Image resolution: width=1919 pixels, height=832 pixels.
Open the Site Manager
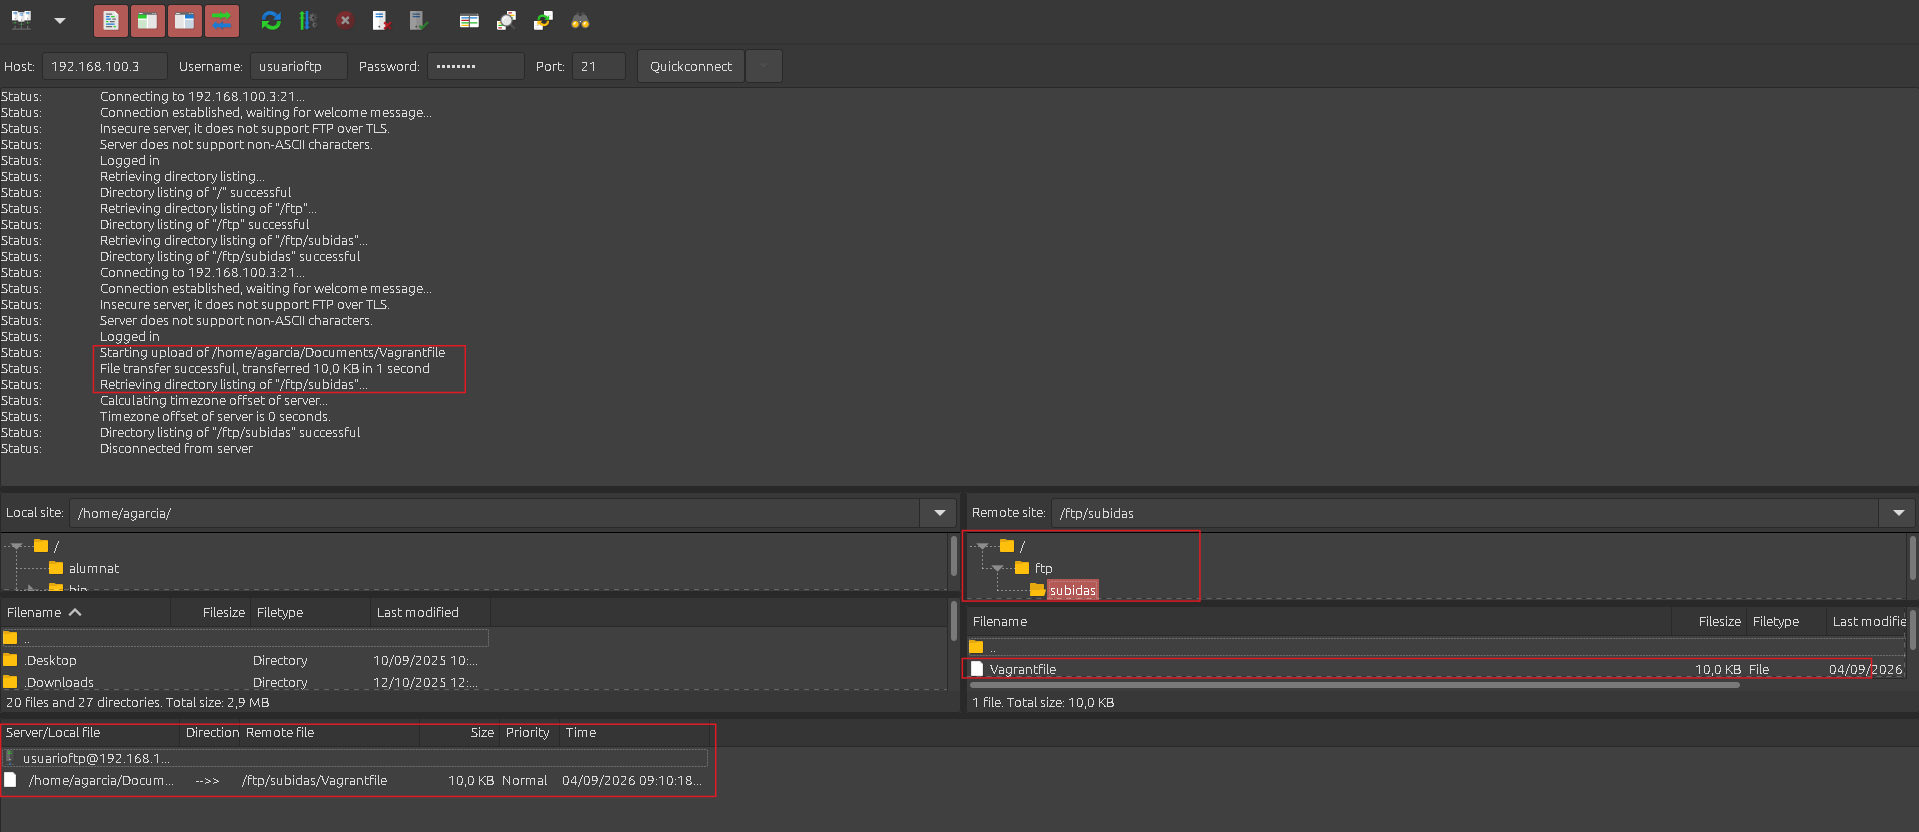click(x=21, y=20)
